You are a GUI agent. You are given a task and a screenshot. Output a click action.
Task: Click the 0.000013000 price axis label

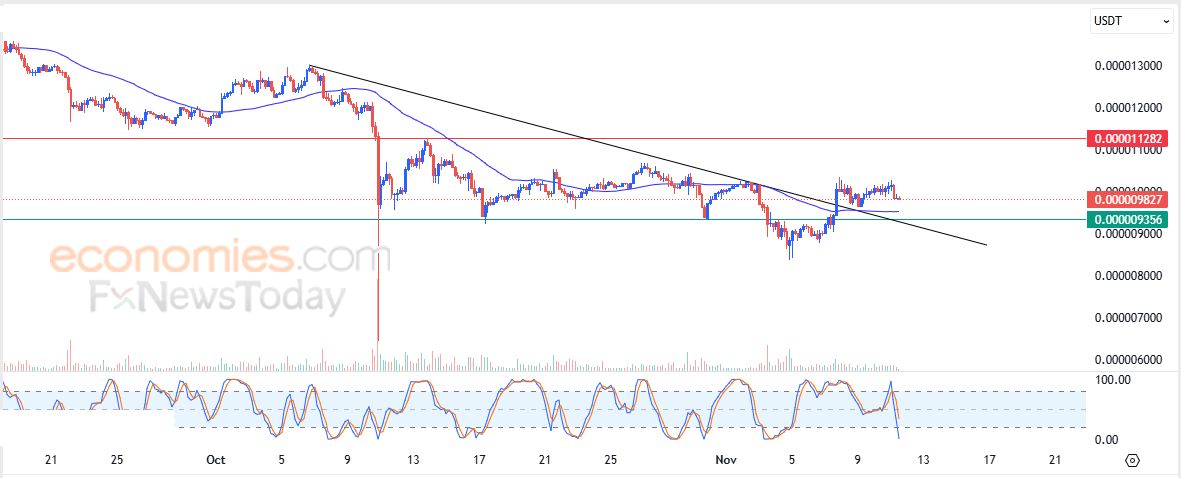coord(1128,66)
